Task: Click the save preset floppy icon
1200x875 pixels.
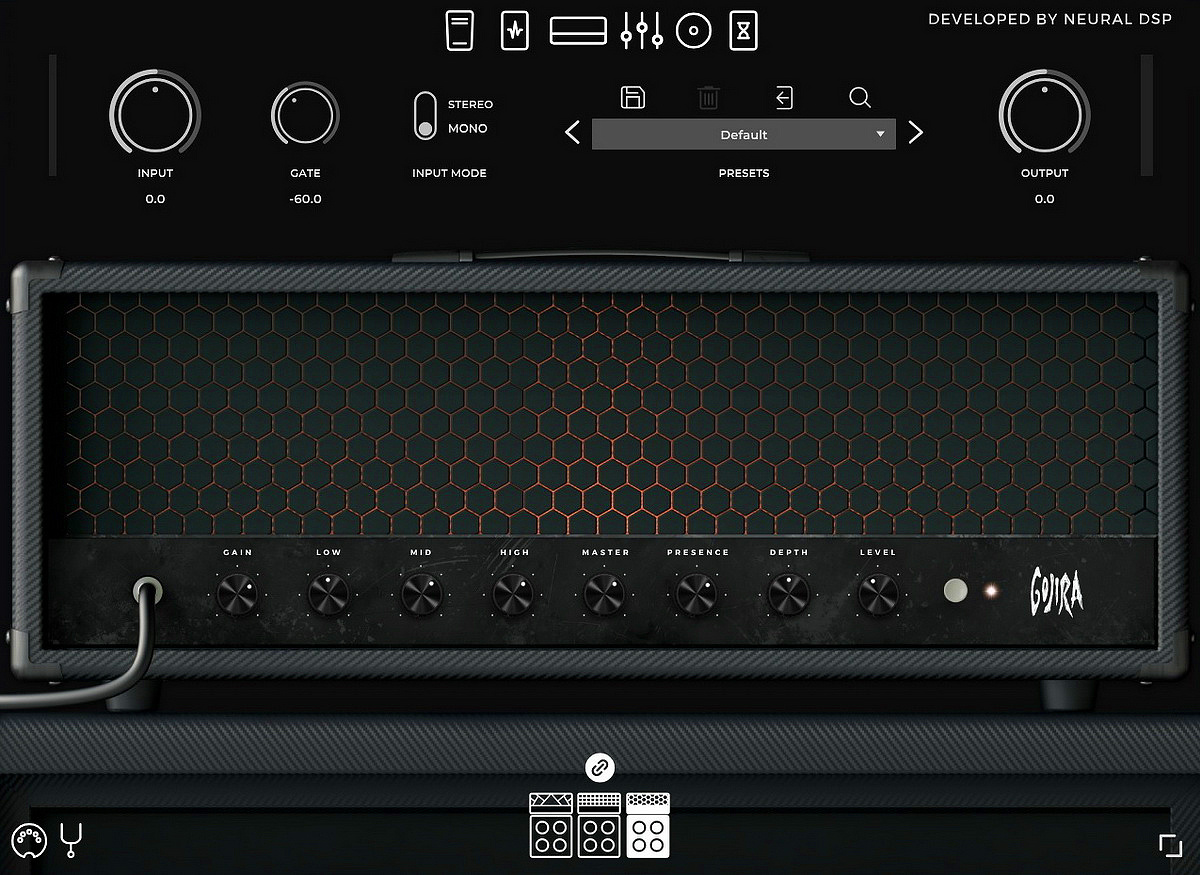Action: pos(633,97)
